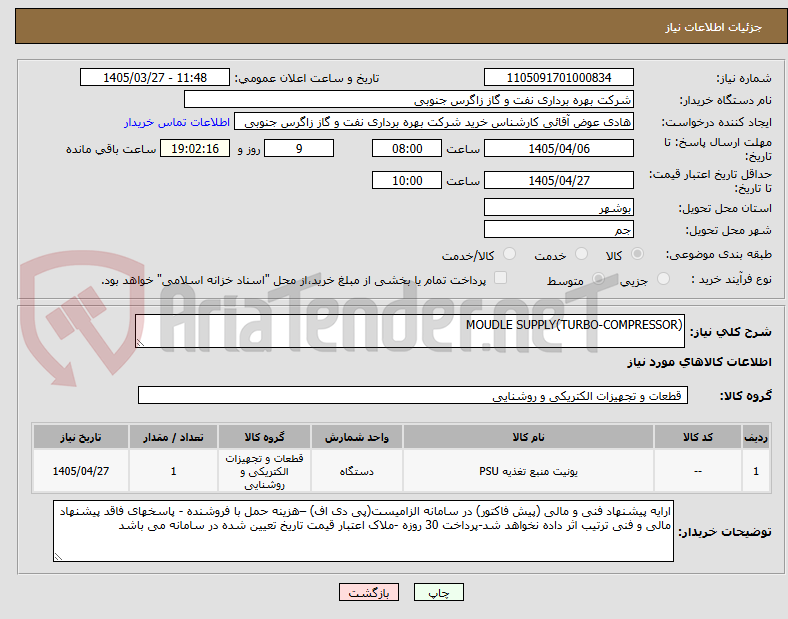Click the goods group field قطعات و تجهیزات الکتریکی
The height and width of the screenshot is (619, 788).
pyautogui.click(x=413, y=395)
